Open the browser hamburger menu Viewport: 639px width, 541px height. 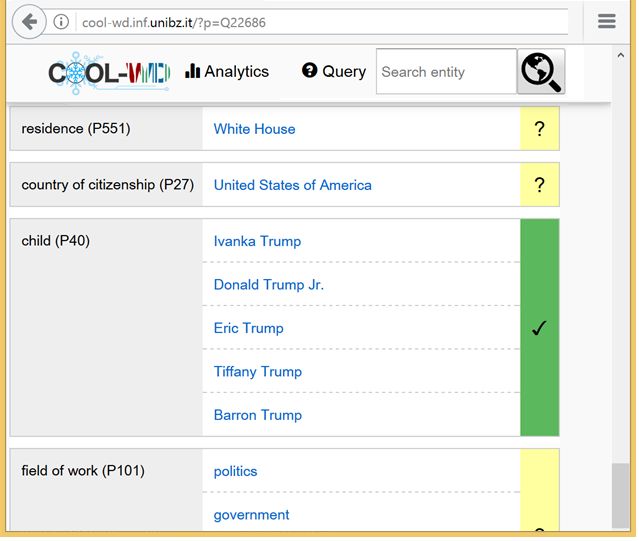(607, 21)
